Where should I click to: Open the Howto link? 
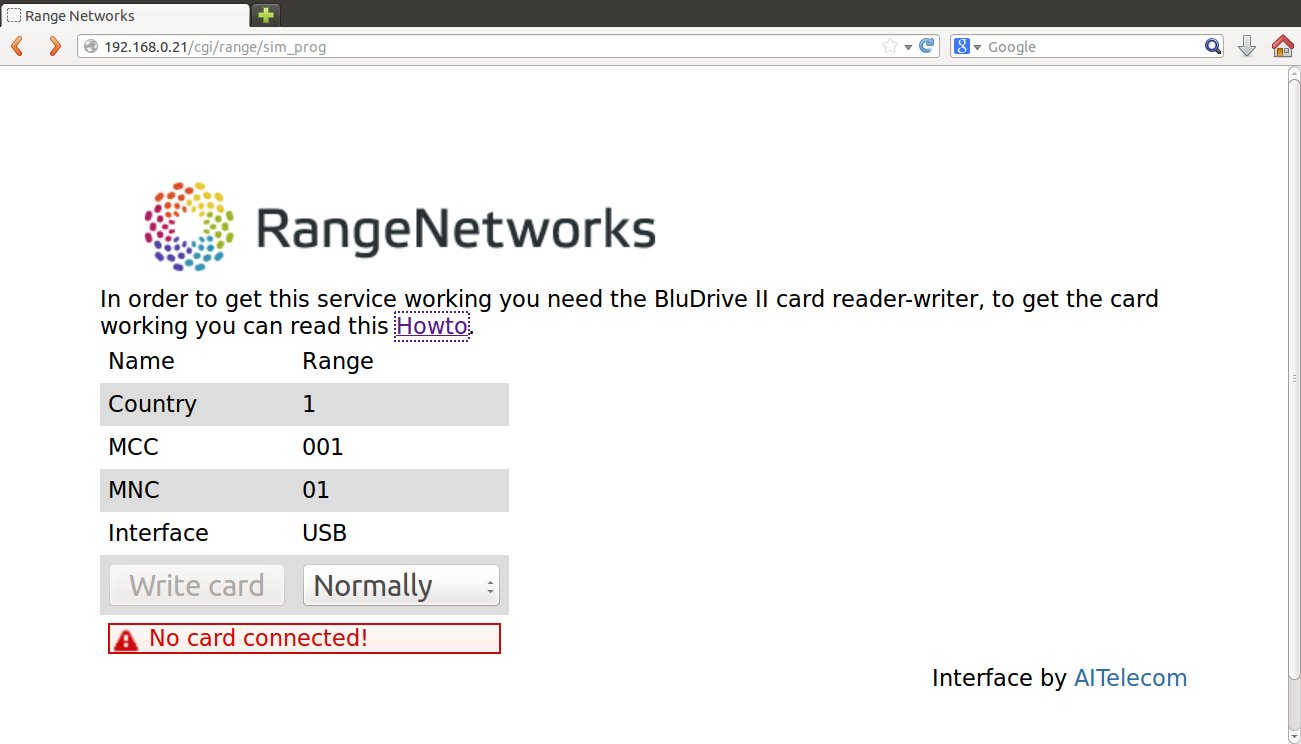431,326
